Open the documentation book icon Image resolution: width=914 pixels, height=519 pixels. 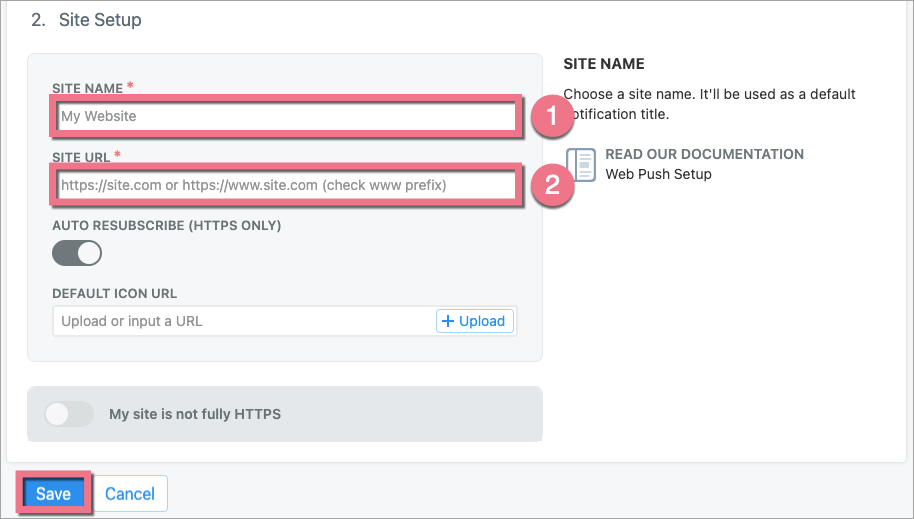[581, 165]
